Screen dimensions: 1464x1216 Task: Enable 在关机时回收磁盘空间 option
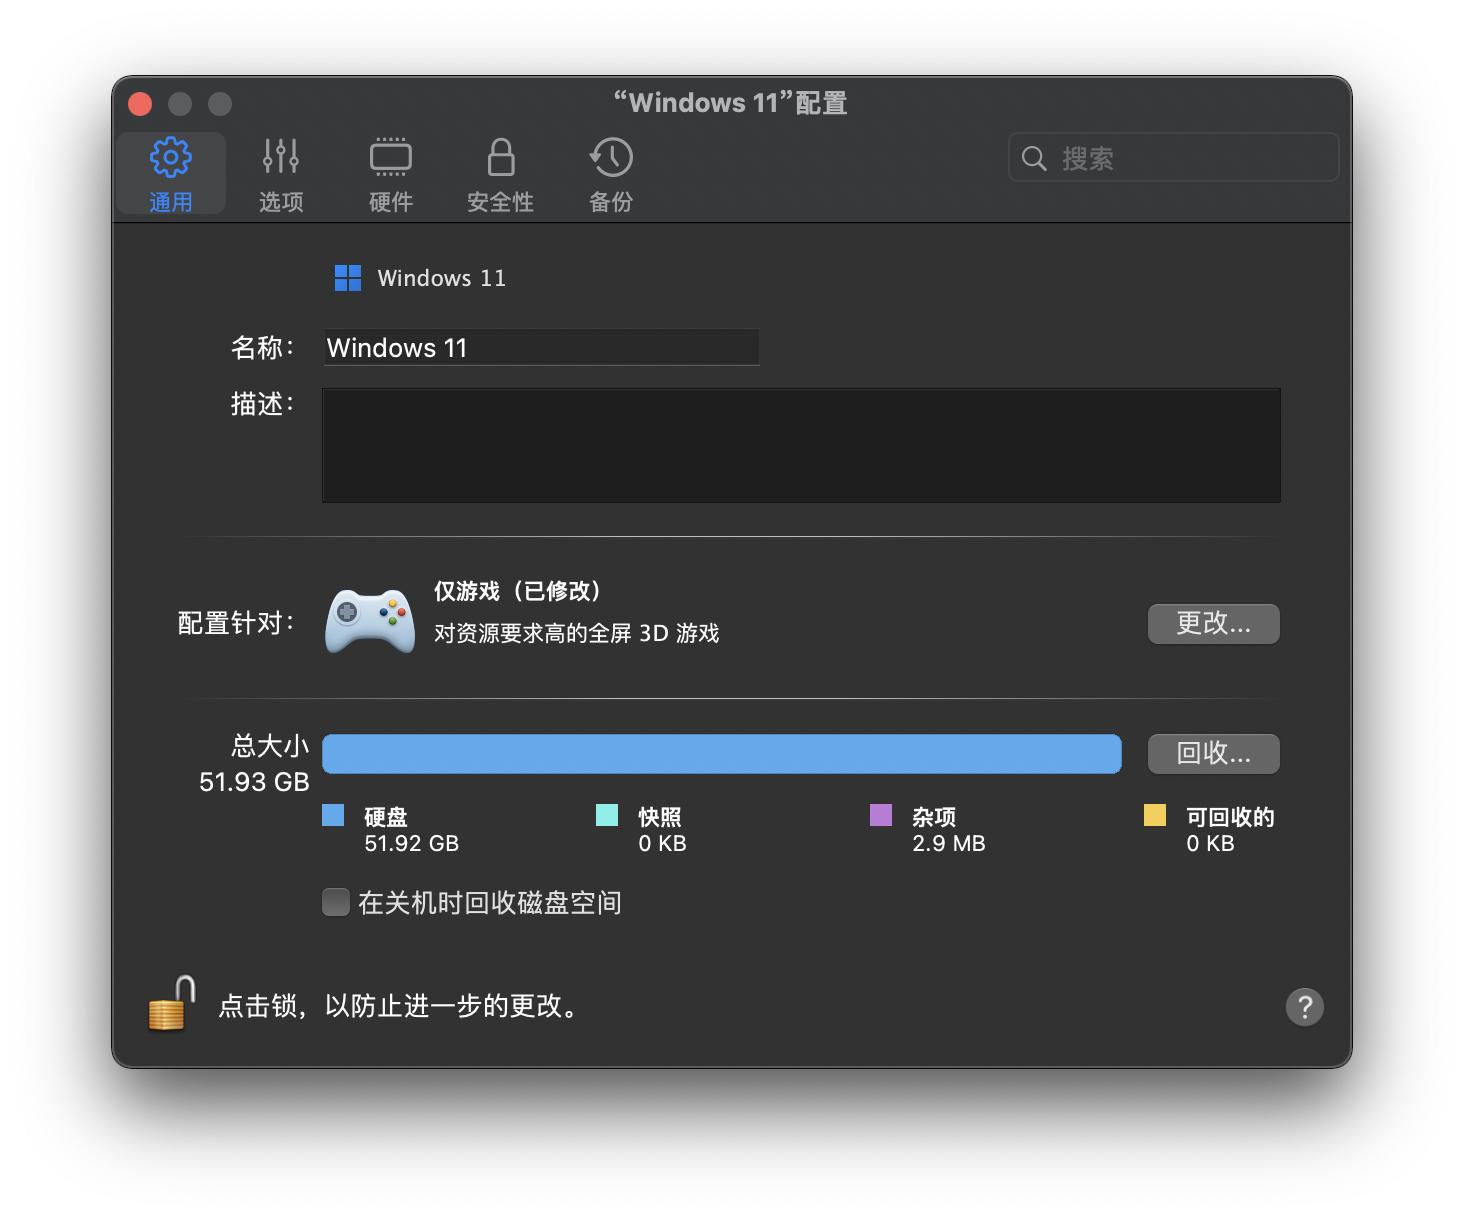pos(335,901)
